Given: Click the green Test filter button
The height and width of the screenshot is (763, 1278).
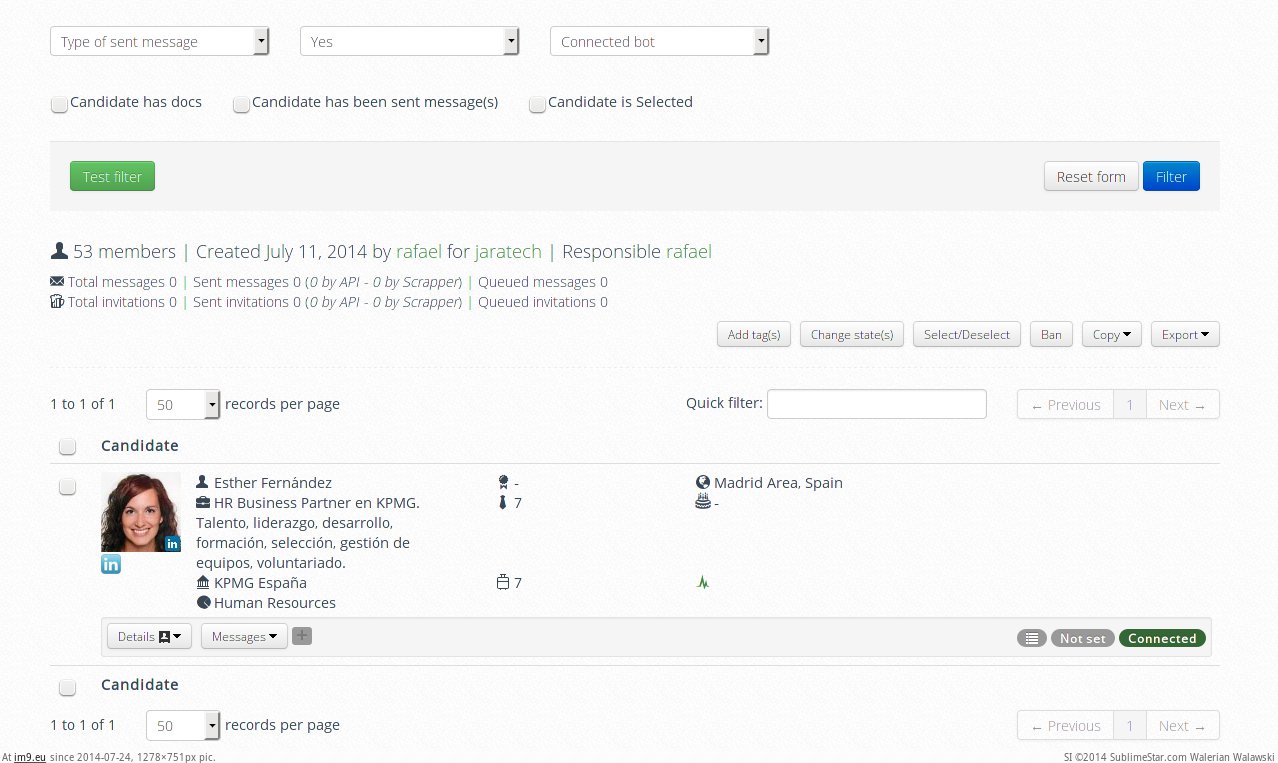Looking at the screenshot, I should (x=112, y=176).
